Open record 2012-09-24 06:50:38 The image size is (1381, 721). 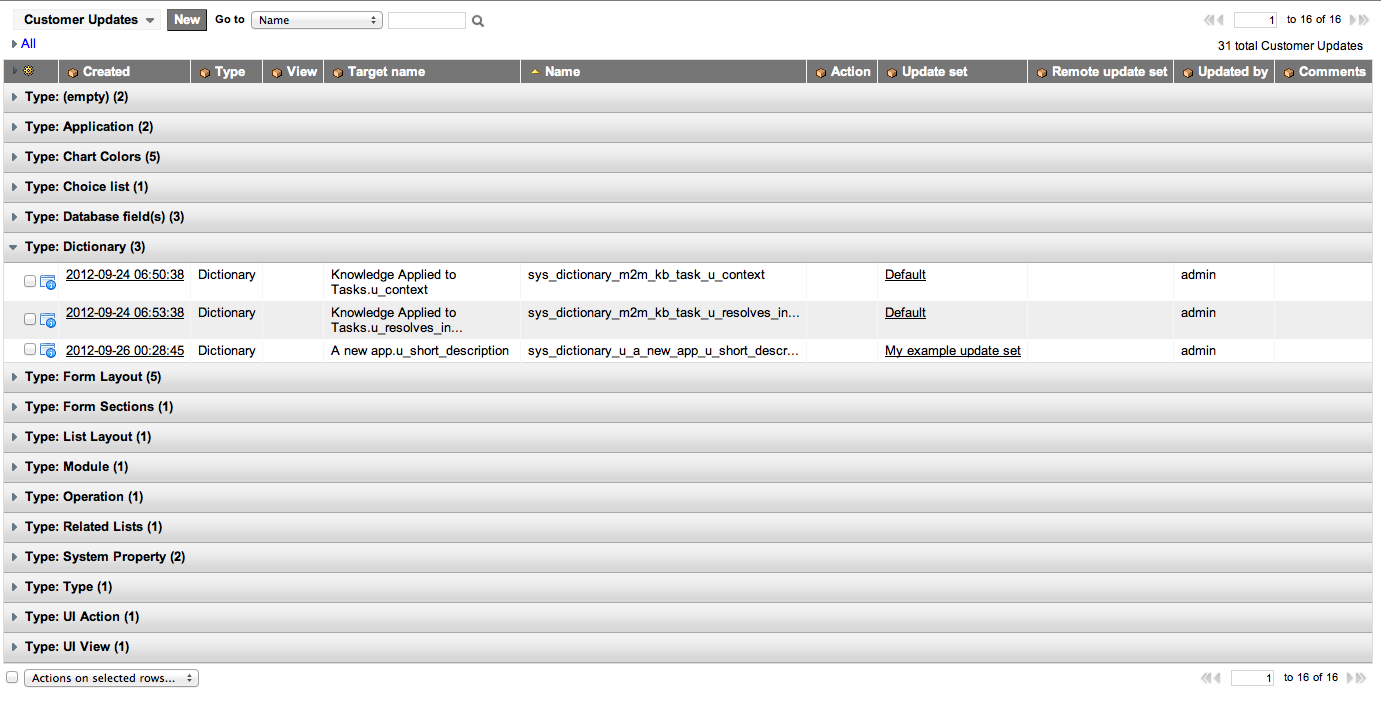[x=125, y=275]
